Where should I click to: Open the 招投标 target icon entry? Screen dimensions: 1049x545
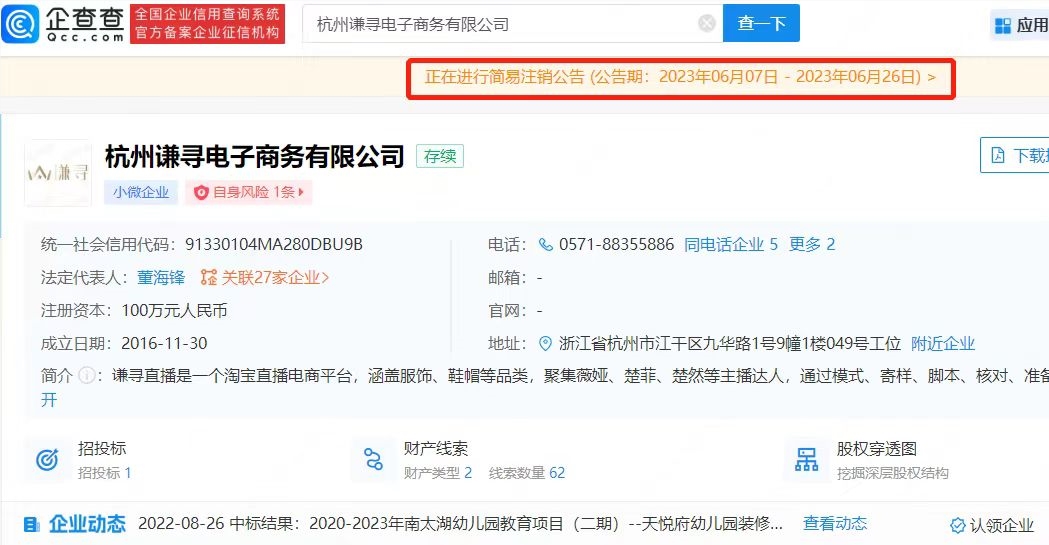coord(47,460)
